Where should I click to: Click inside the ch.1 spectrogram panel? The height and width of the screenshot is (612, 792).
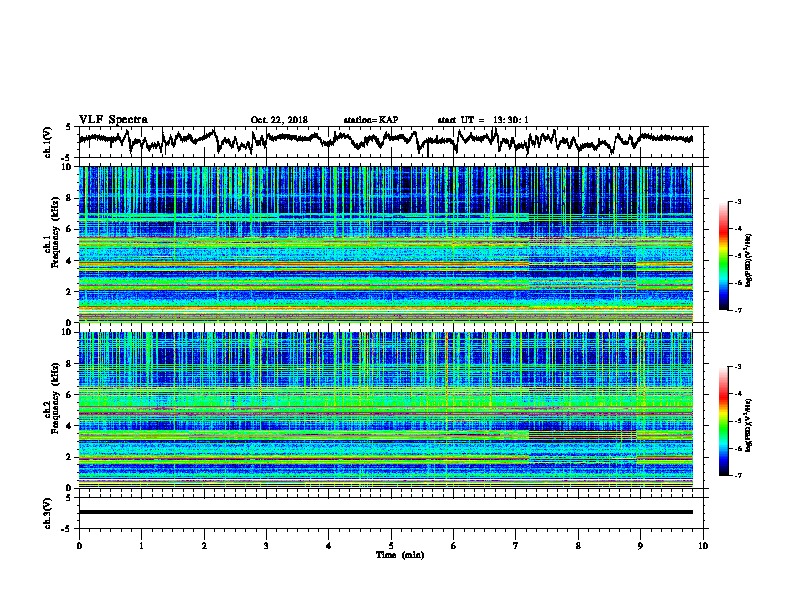coord(386,244)
